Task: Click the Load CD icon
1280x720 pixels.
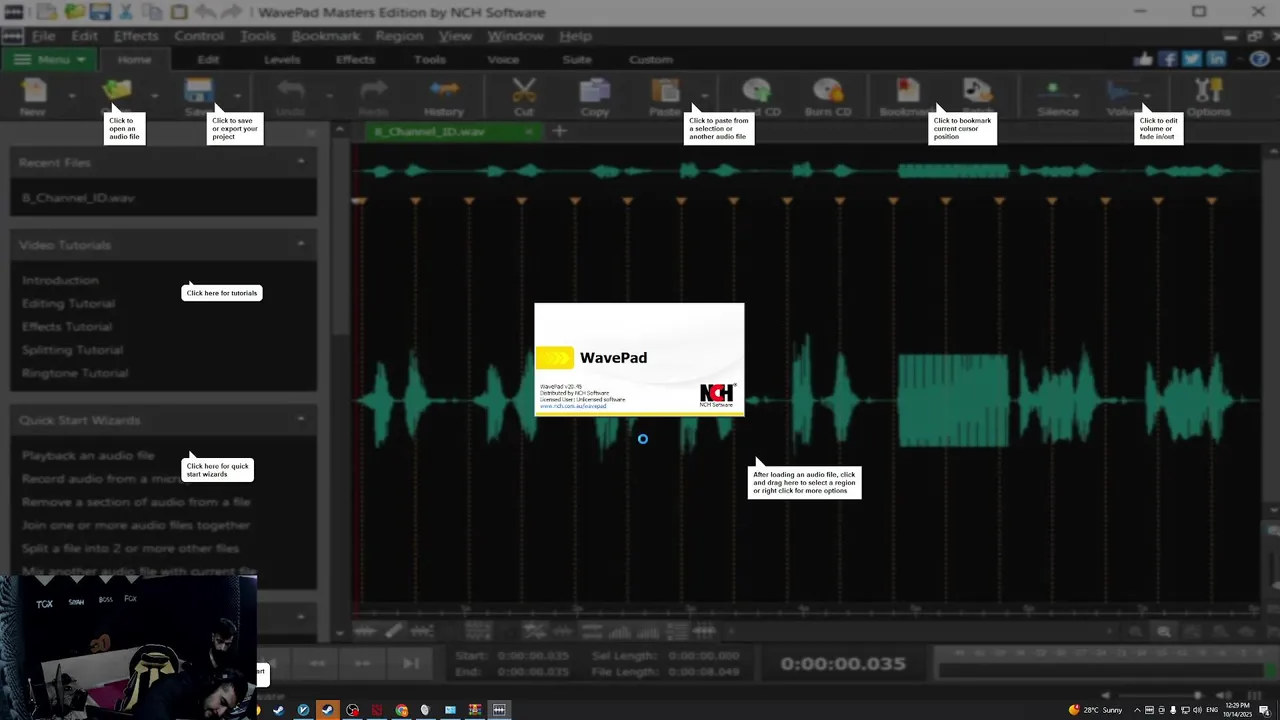Action: [756, 91]
